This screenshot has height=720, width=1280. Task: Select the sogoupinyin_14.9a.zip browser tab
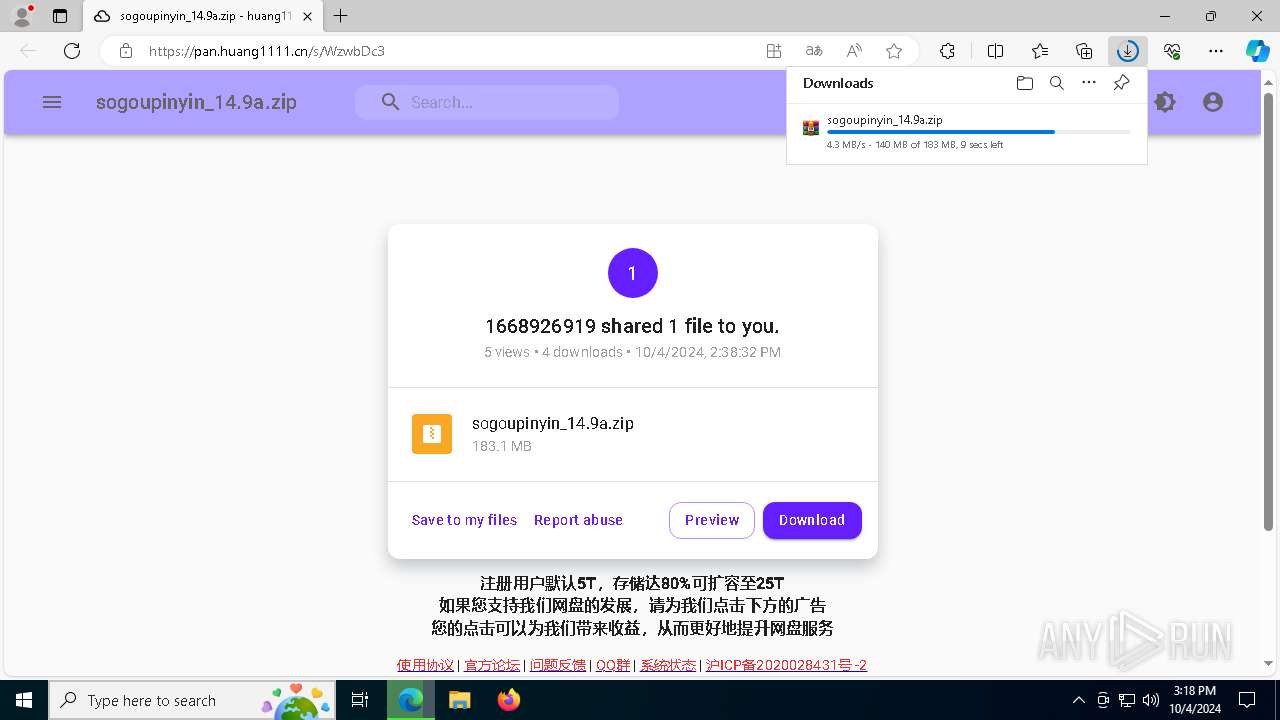[x=204, y=16]
